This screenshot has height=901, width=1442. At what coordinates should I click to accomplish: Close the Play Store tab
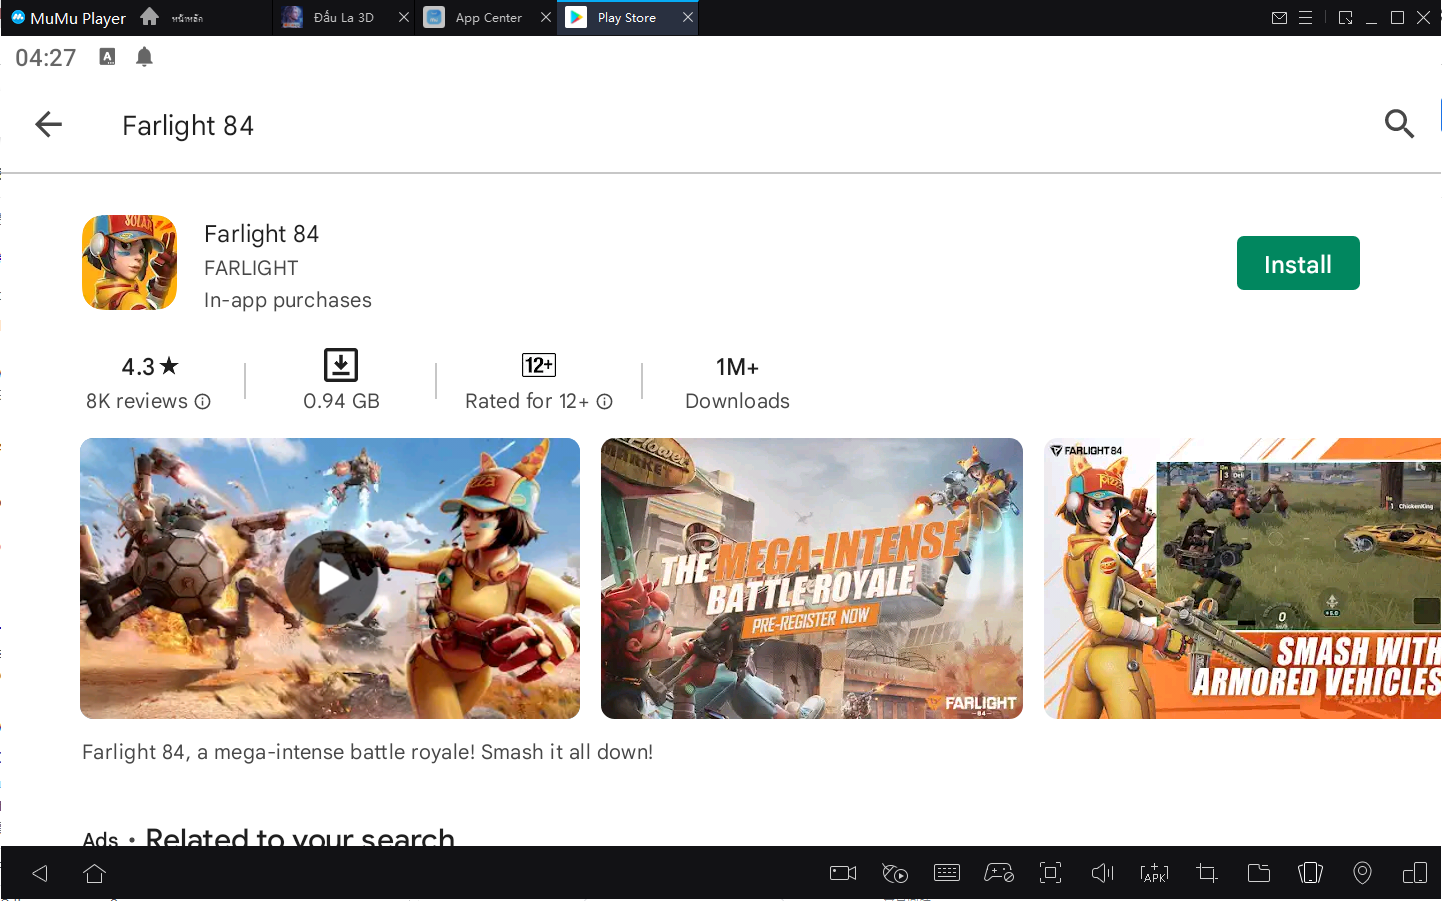coord(688,18)
